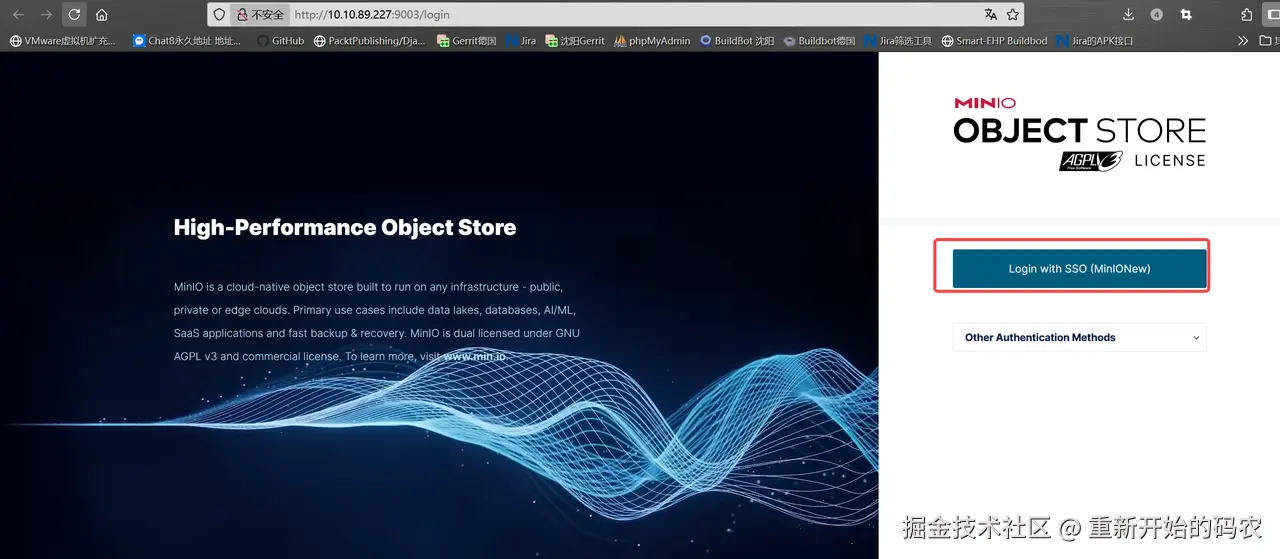Open the BuildBot 沈阳 bookmark

(737, 41)
